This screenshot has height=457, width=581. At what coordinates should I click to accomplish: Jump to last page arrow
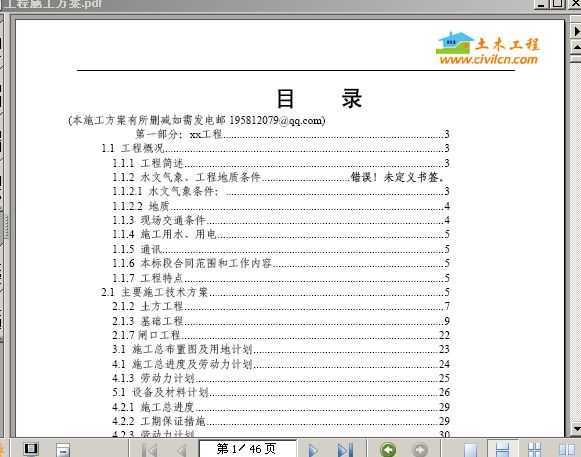click(345, 450)
